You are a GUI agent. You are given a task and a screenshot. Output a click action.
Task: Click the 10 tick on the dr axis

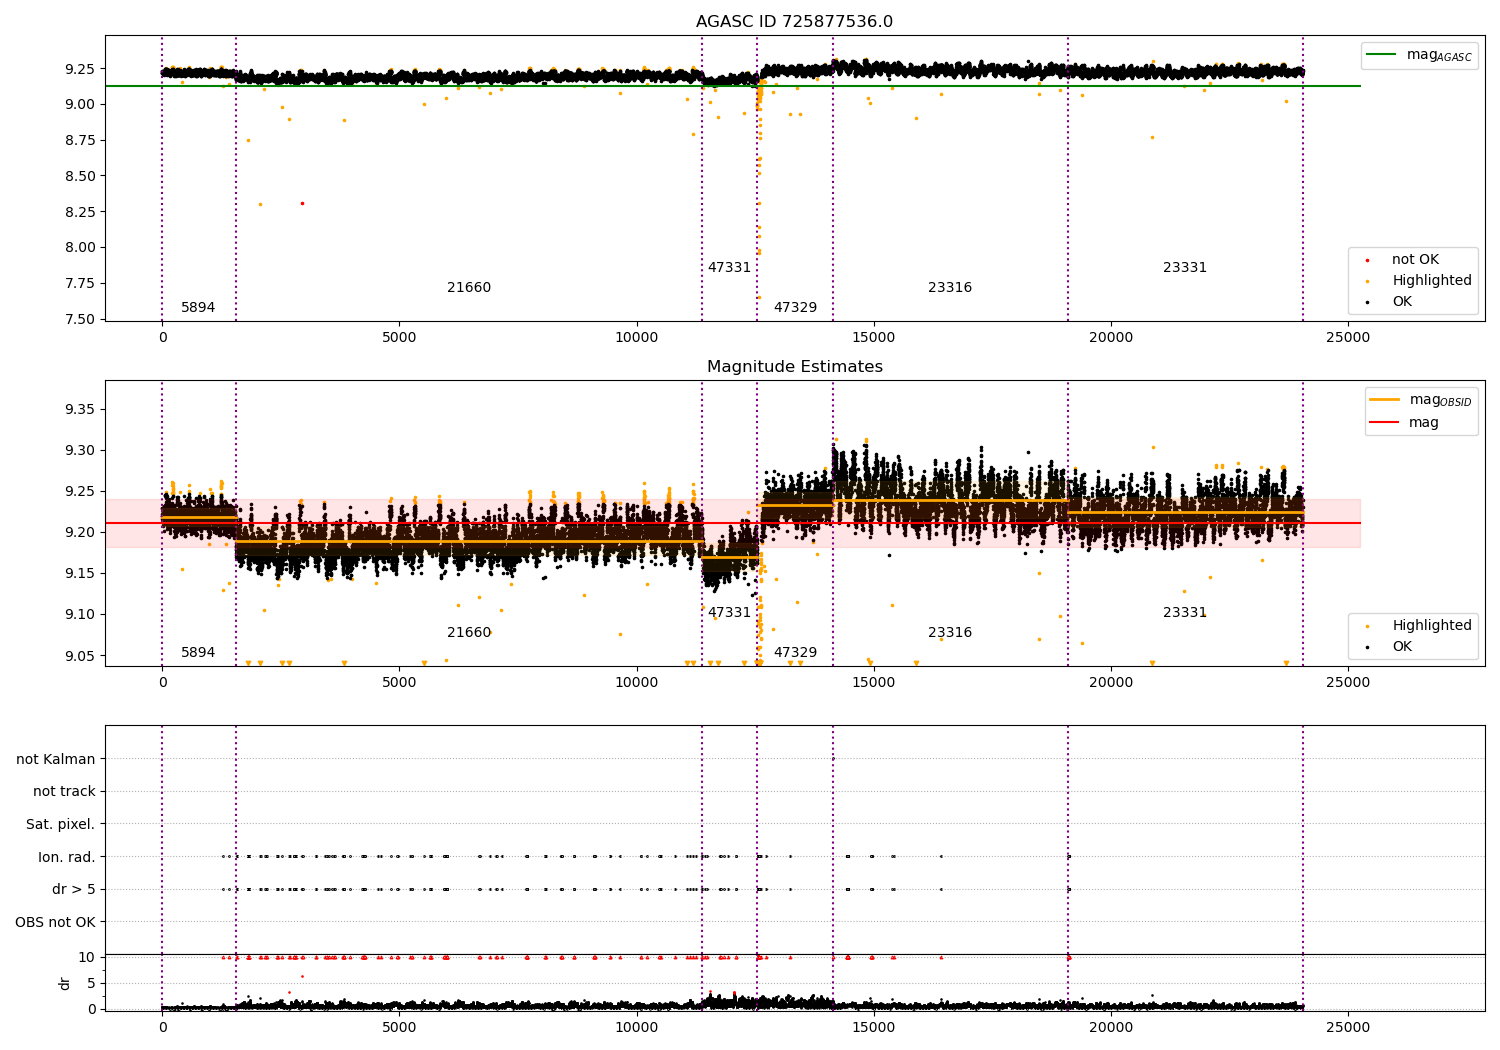point(88,957)
